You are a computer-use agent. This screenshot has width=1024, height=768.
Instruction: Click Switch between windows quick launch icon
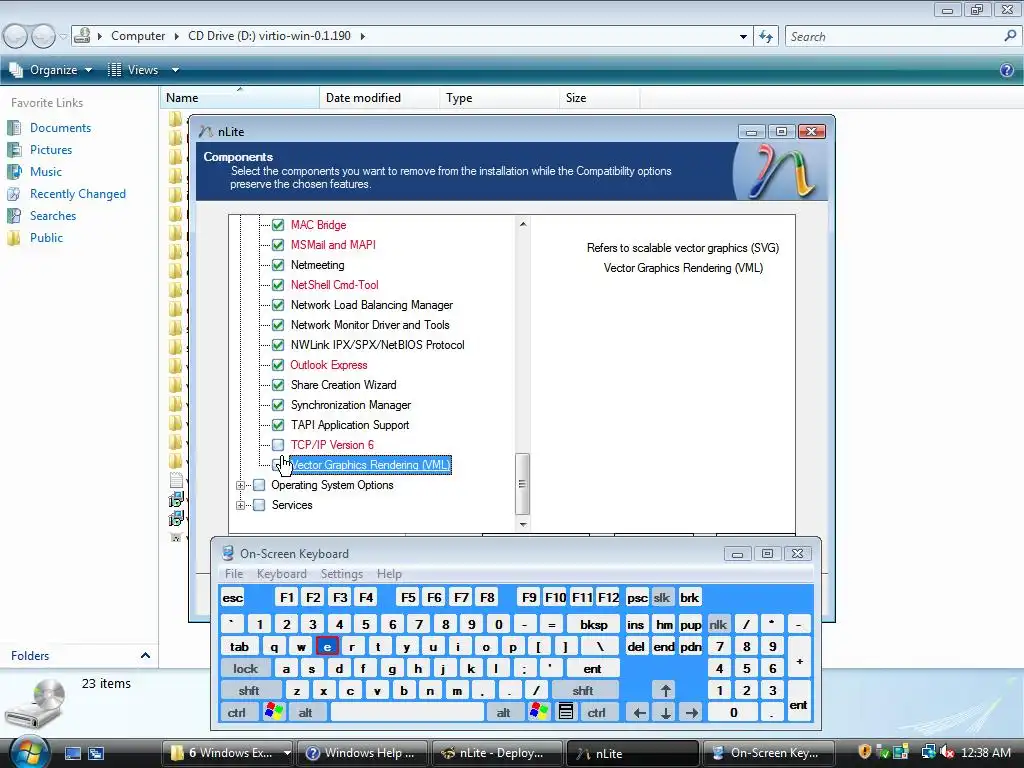96,753
